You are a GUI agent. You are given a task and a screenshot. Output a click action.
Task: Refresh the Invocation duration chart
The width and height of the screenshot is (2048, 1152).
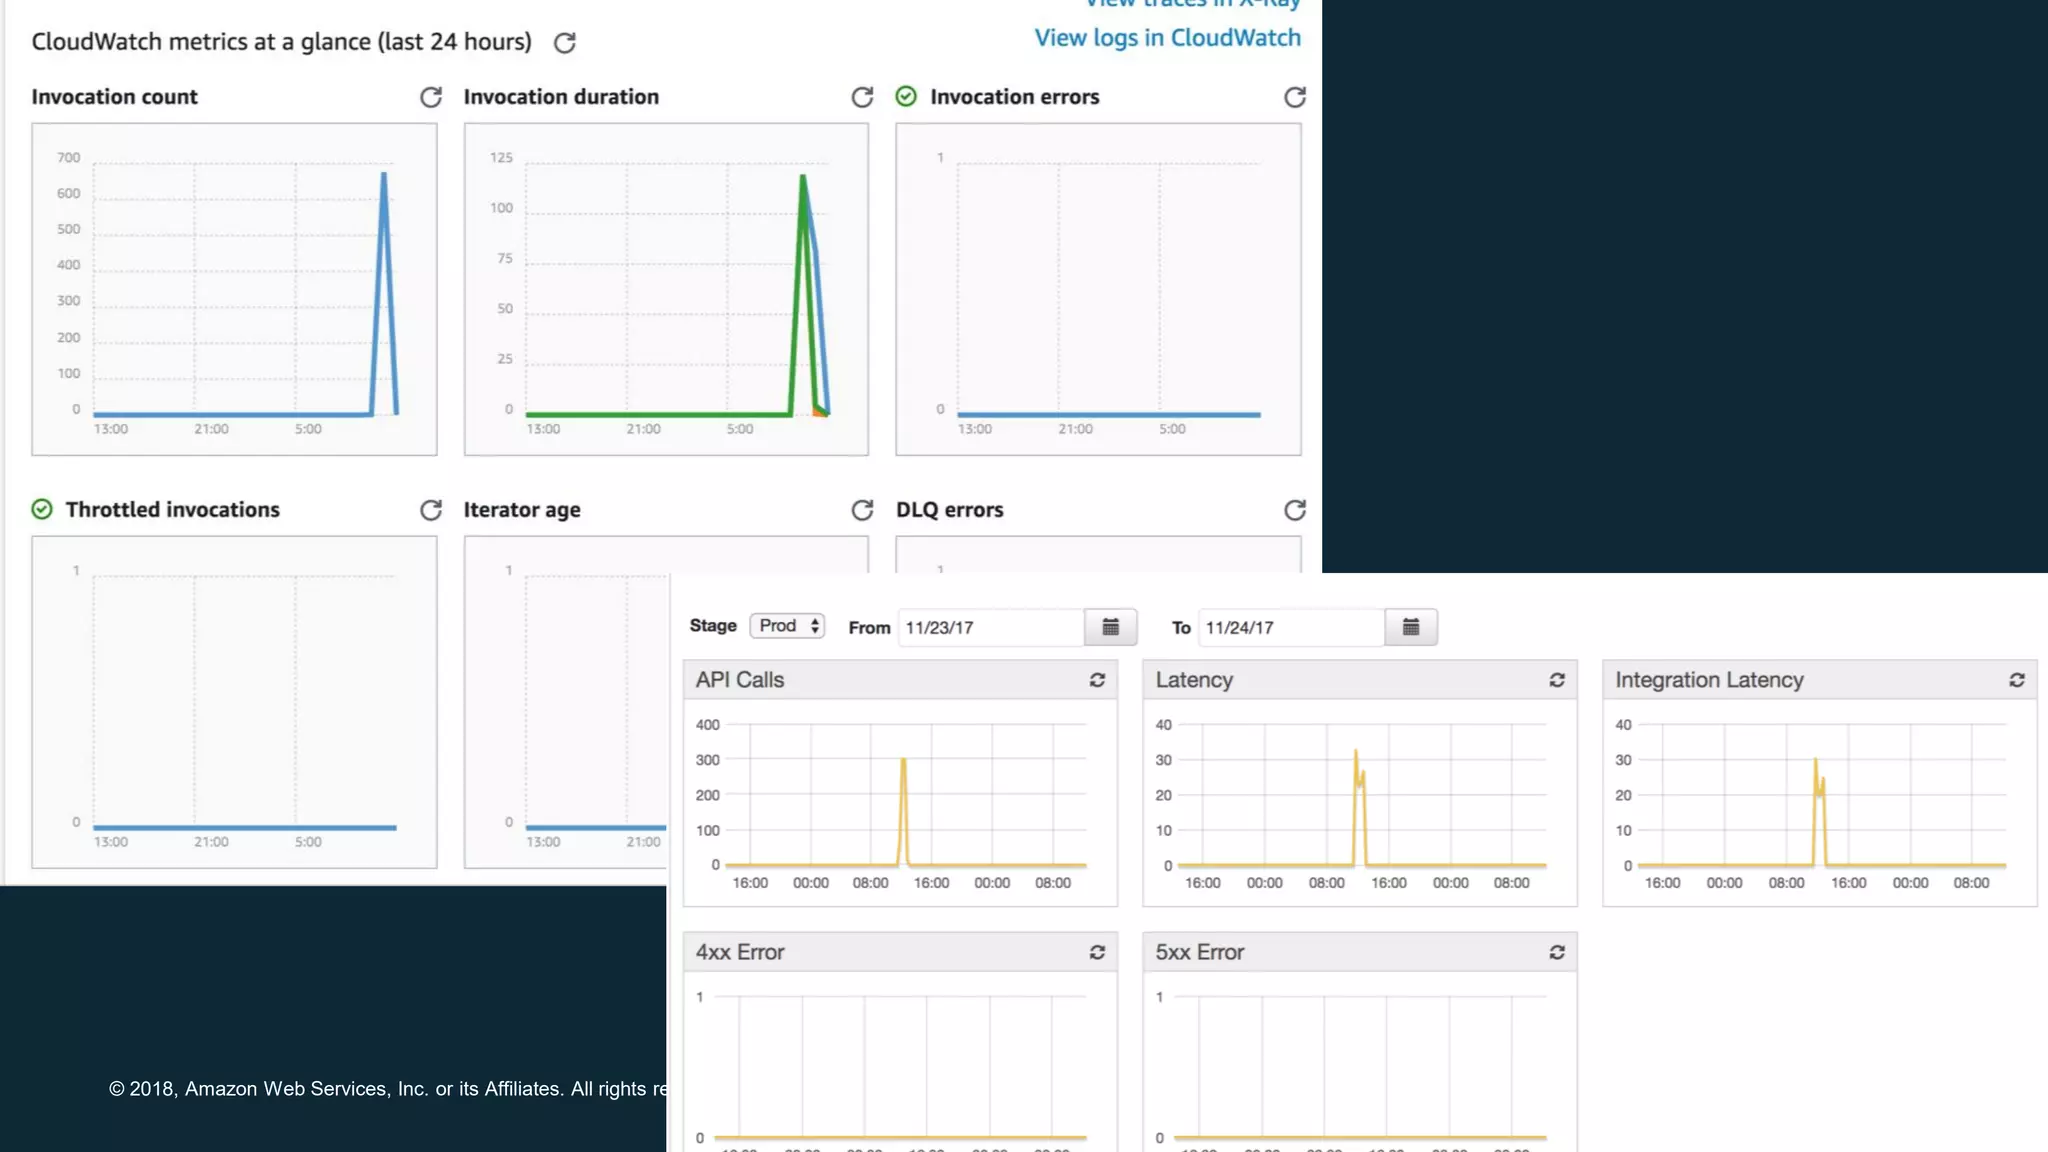tap(862, 97)
